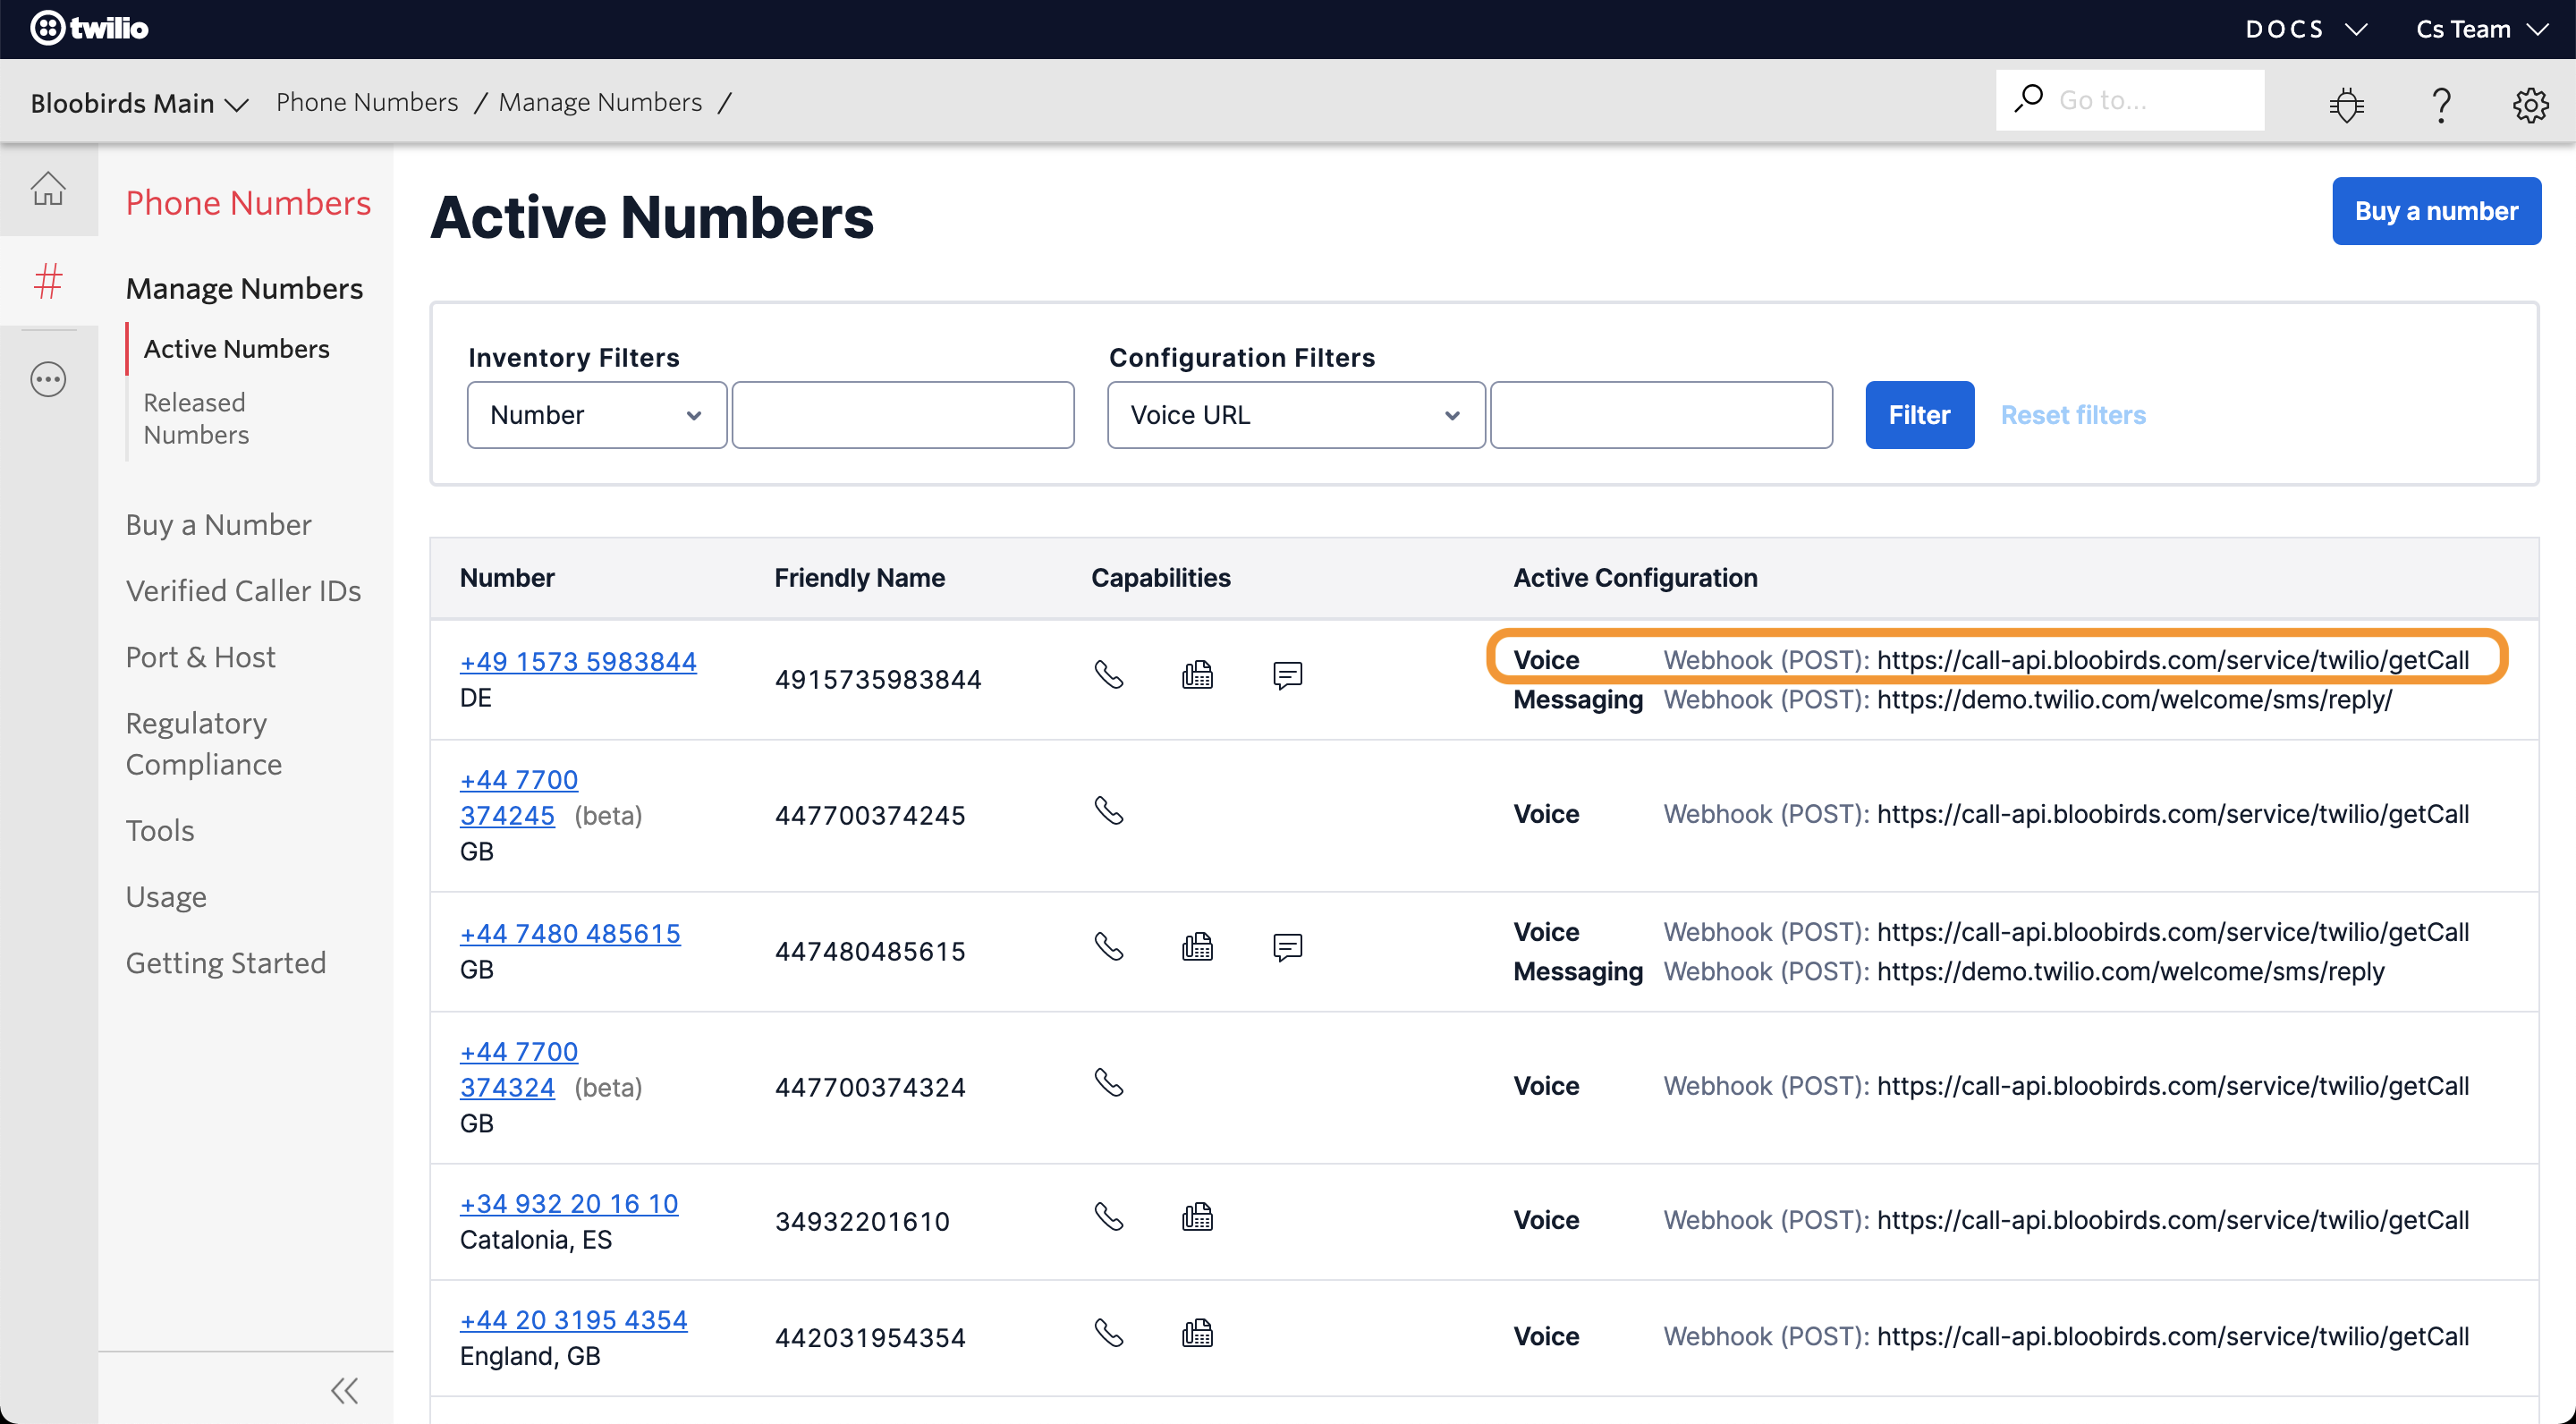Open number +49 1573 5983844
The width and height of the screenshot is (2576, 1424).
click(578, 662)
